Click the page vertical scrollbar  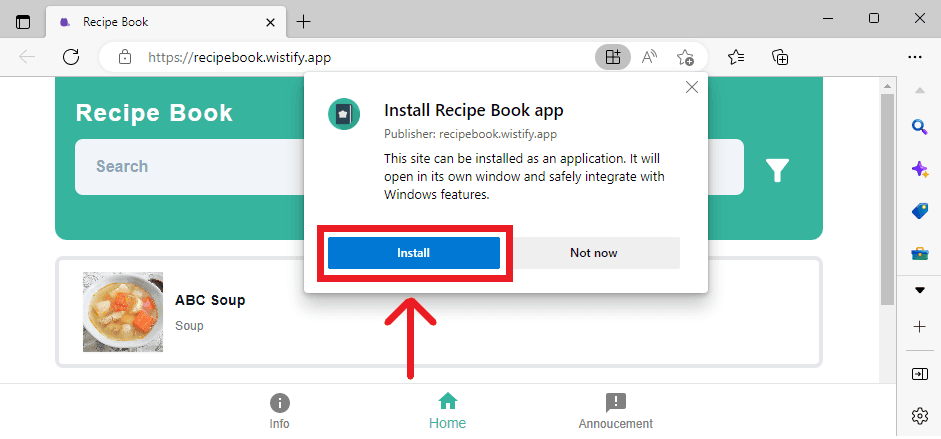pyautogui.click(x=887, y=200)
